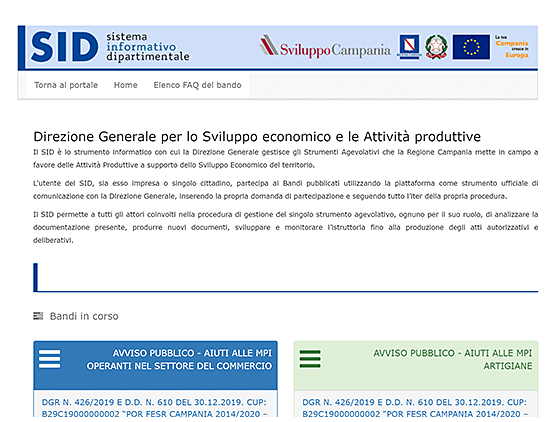Click the Bandi in corso heading
550x422 pixels.
coord(84,316)
